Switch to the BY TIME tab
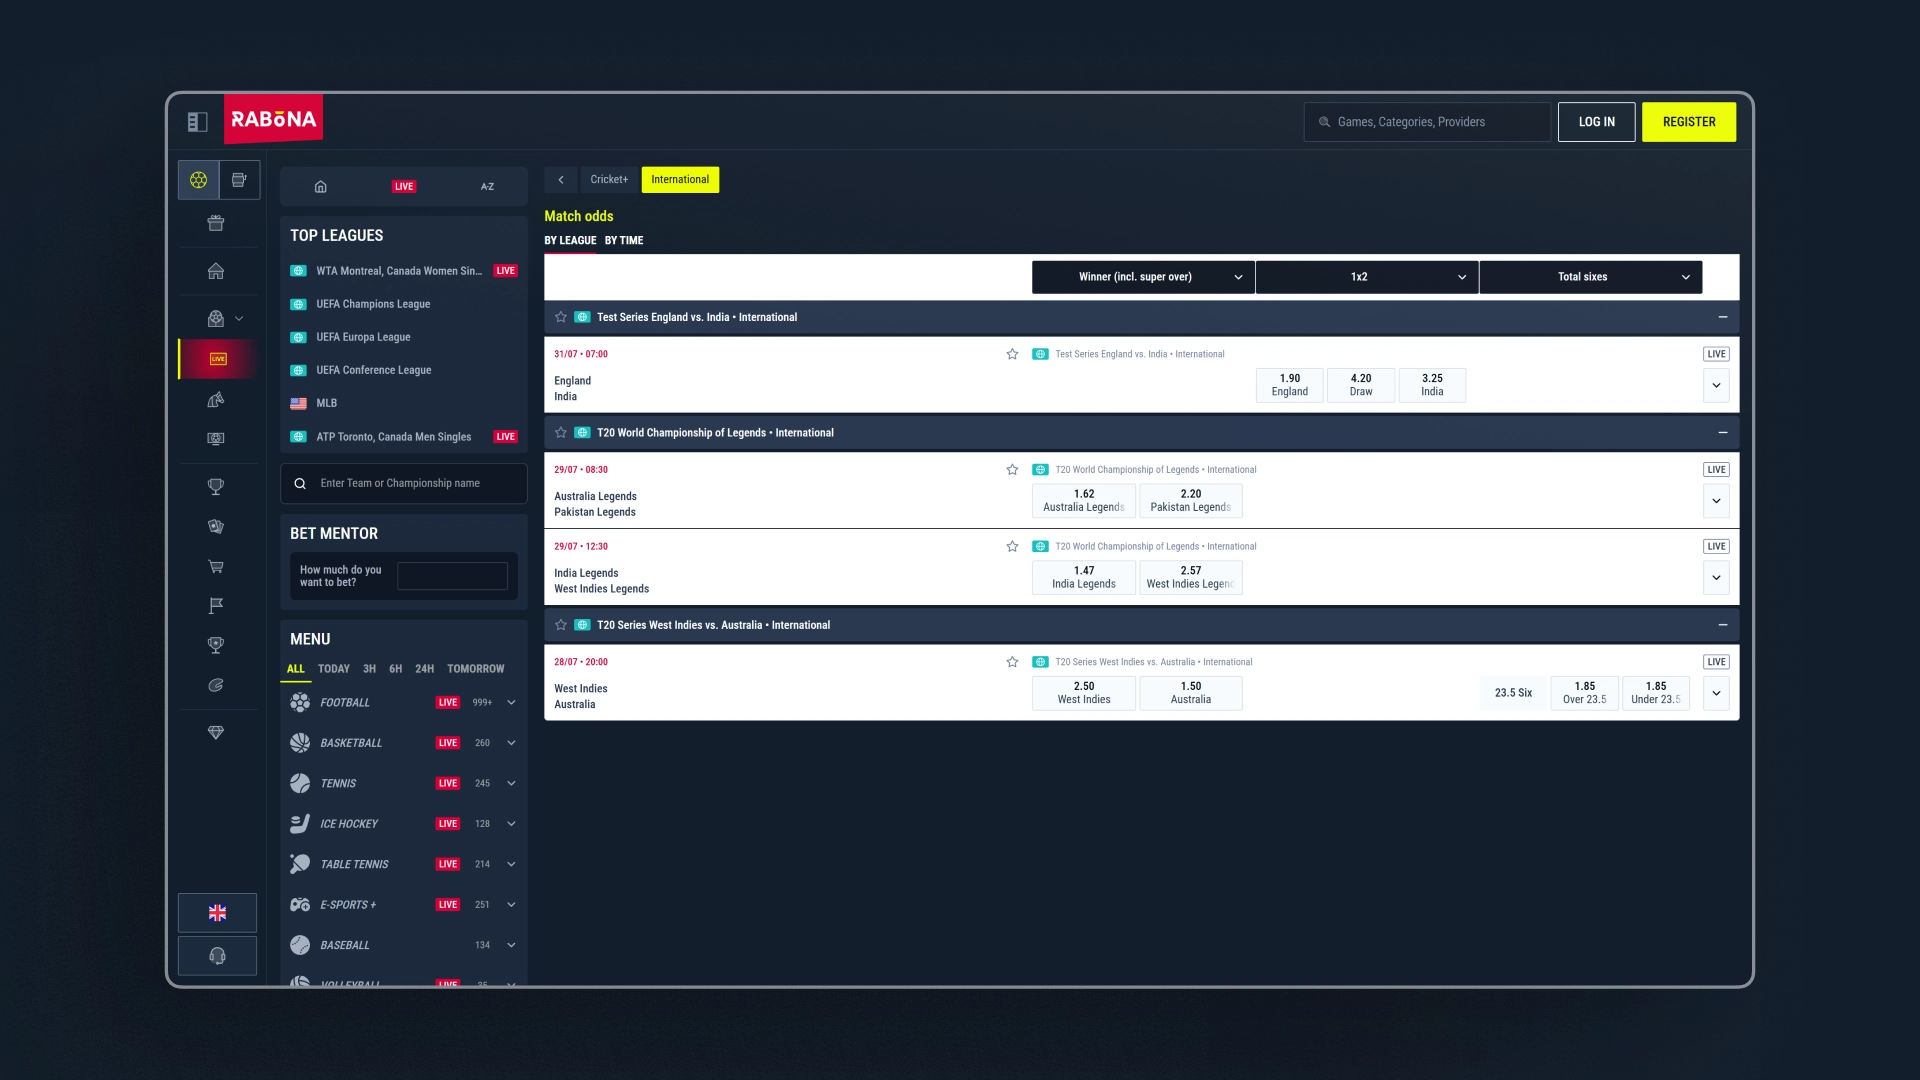The width and height of the screenshot is (1920, 1080). click(624, 241)
